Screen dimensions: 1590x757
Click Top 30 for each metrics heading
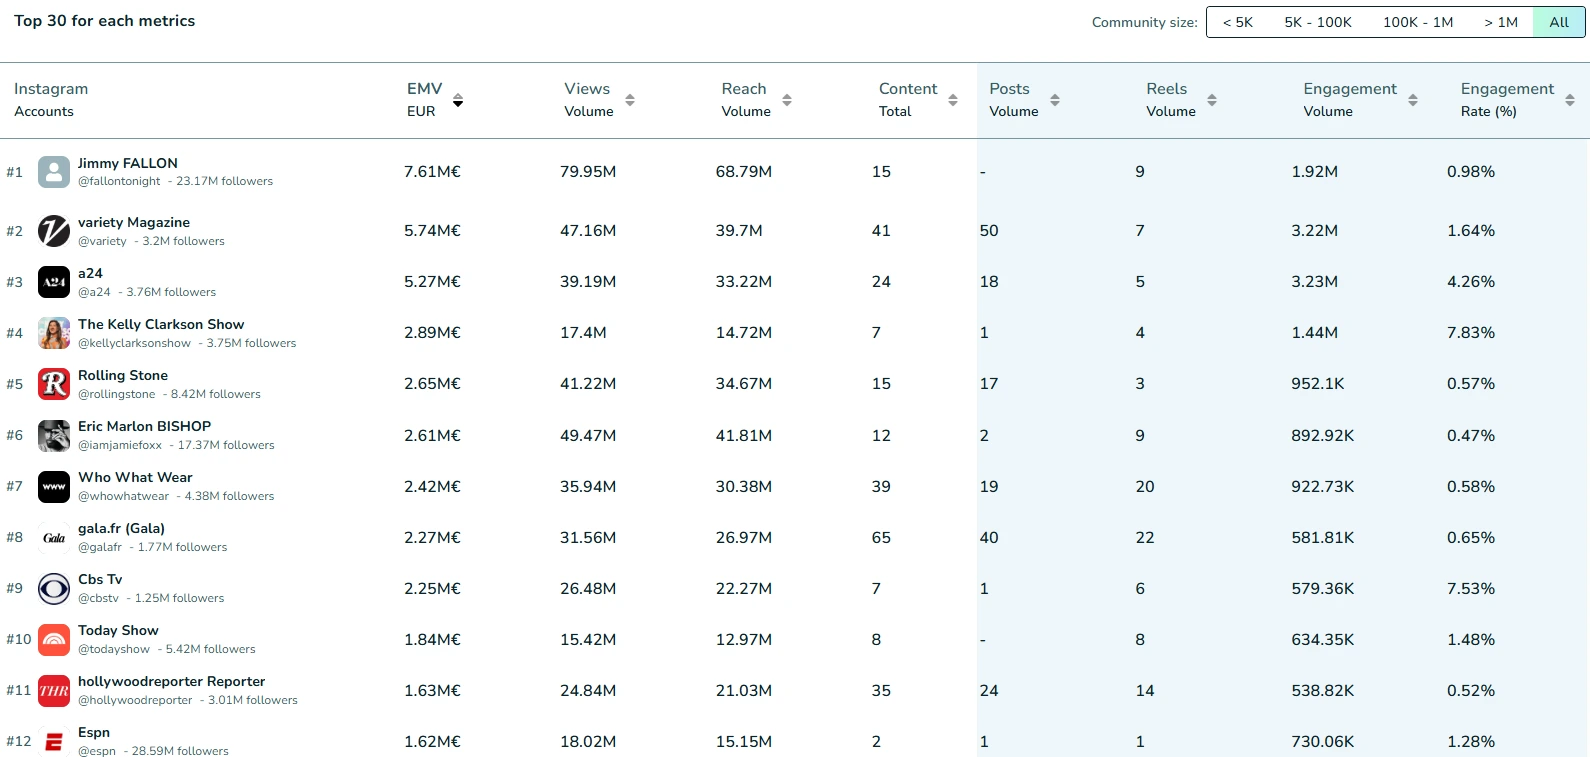coord(105,21)
